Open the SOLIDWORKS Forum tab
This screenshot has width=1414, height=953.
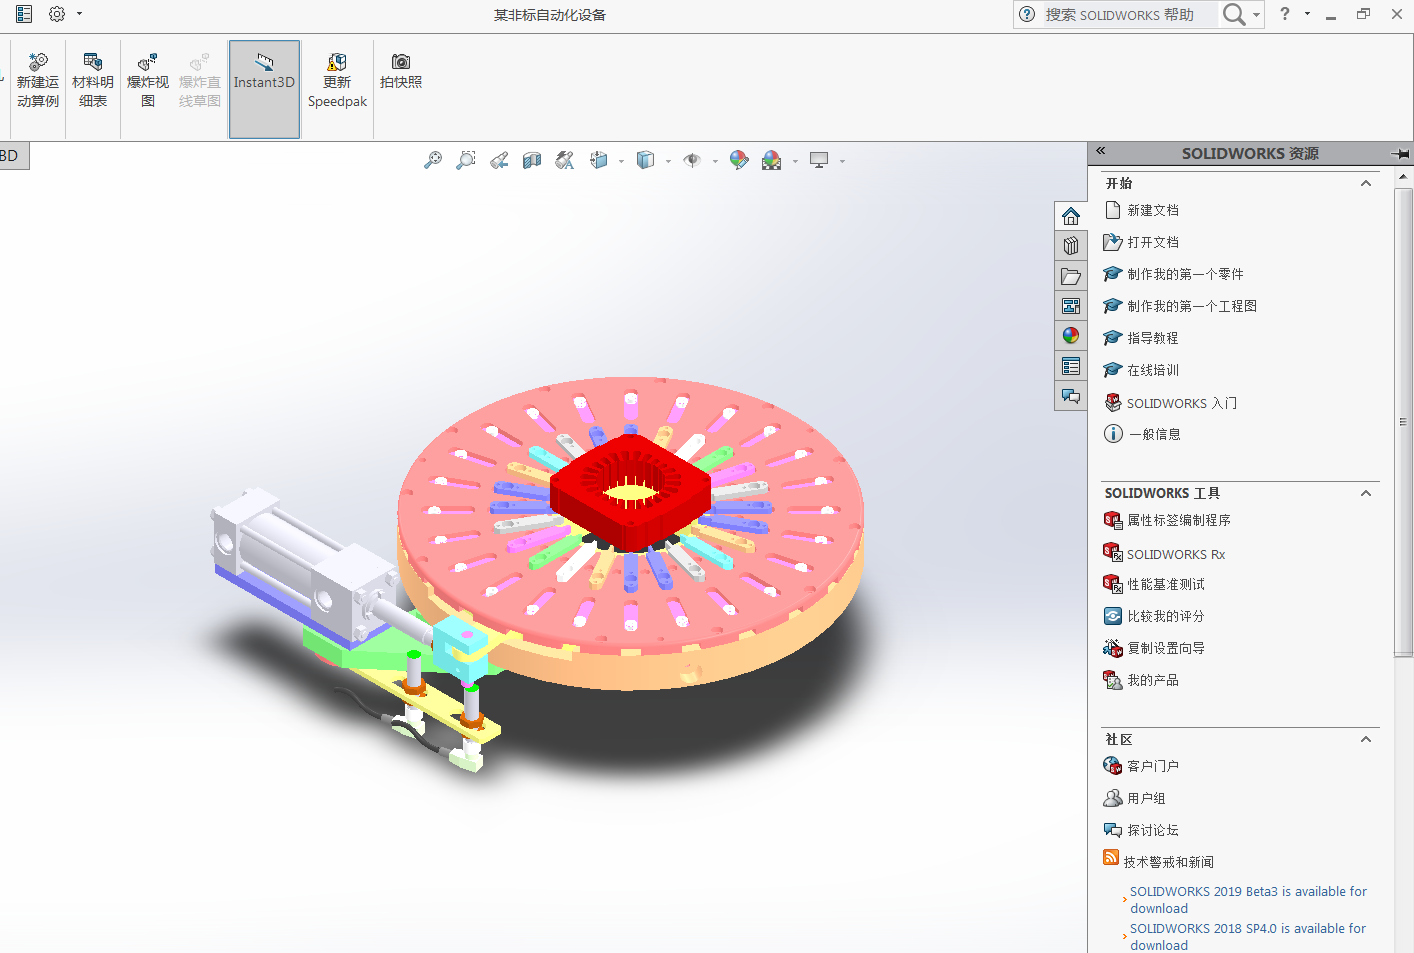point(1071,396)
